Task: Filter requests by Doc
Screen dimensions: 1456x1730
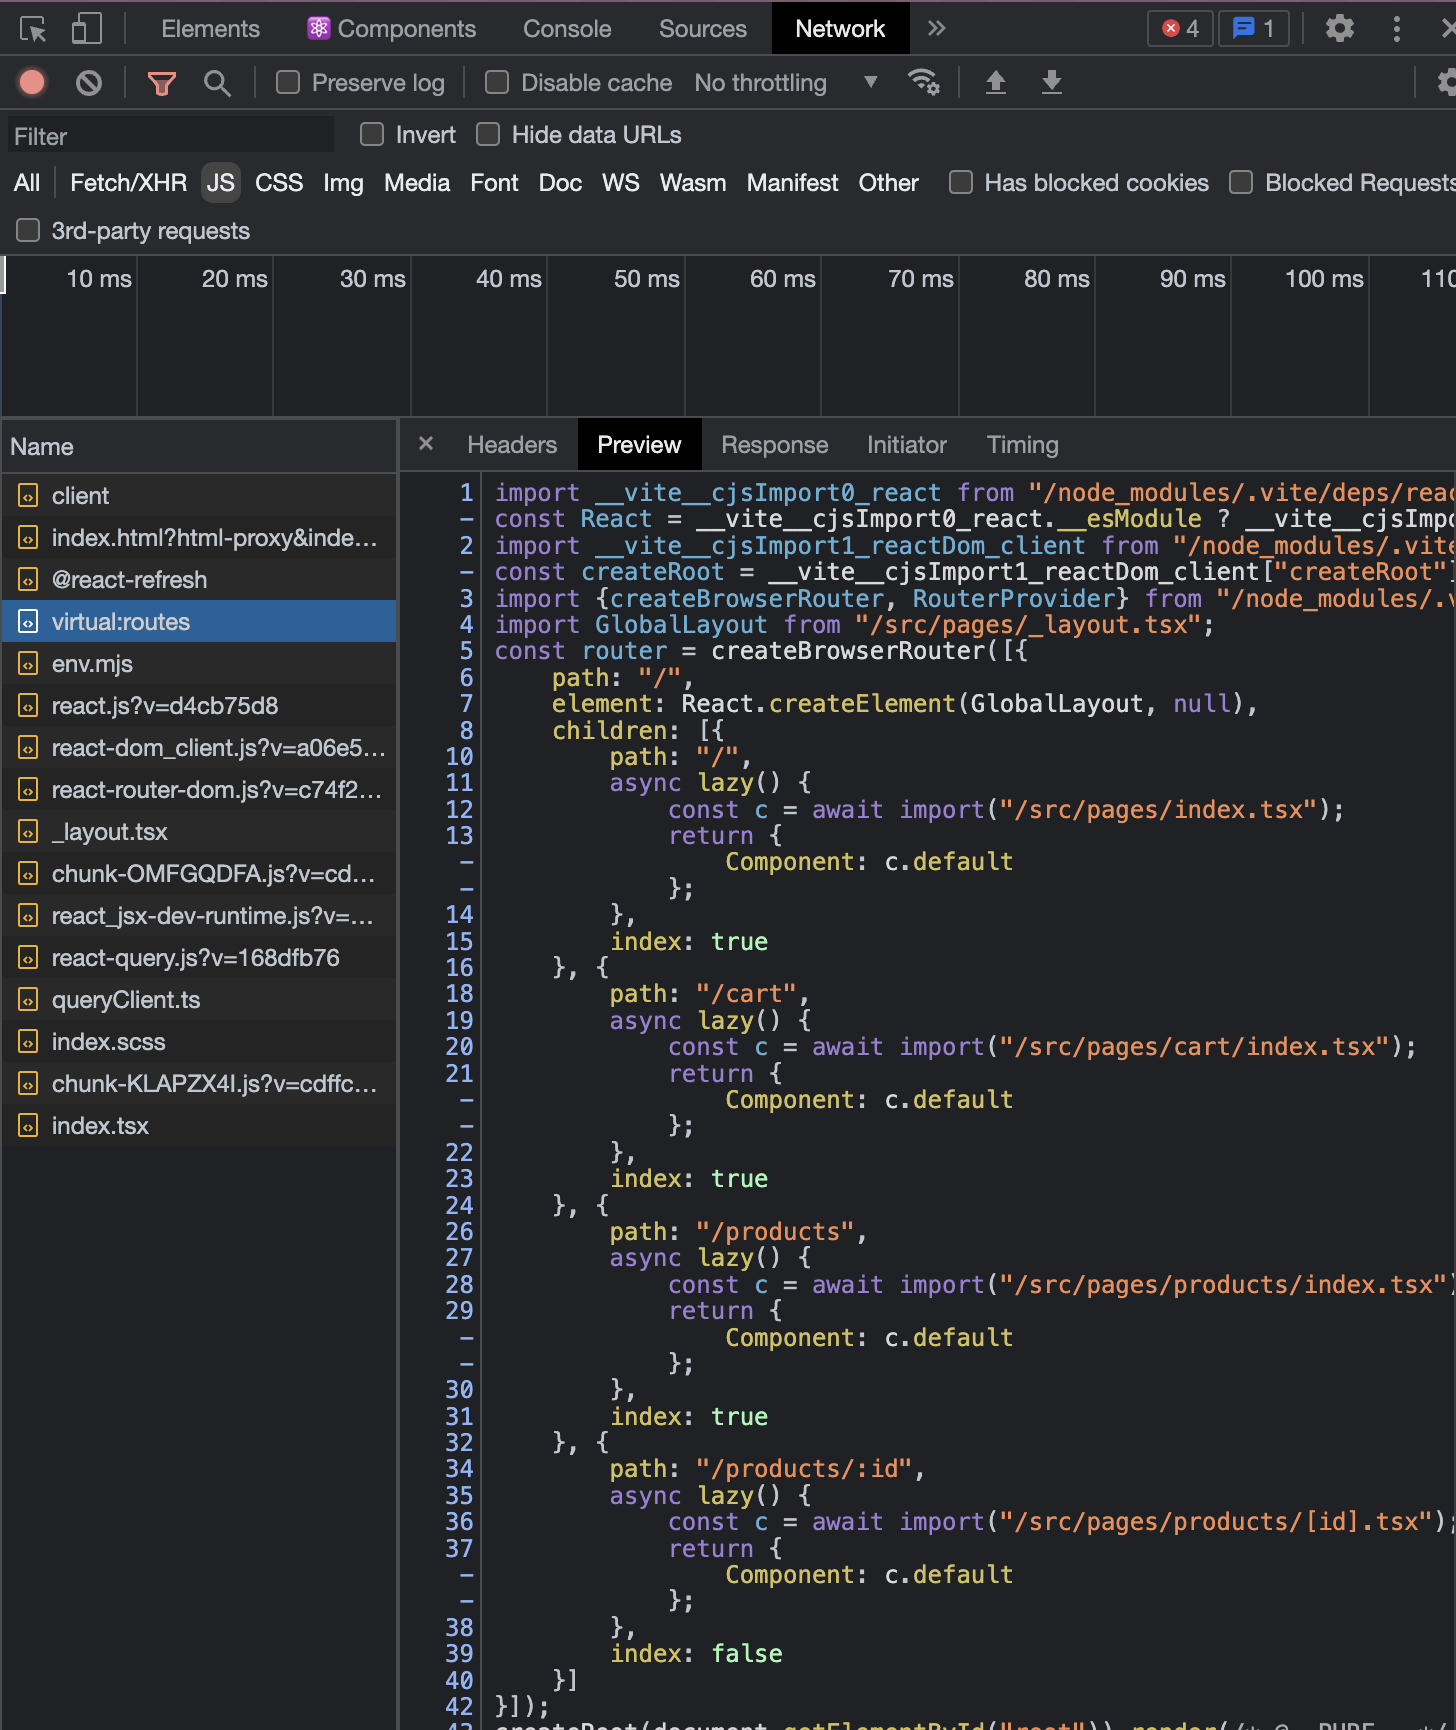Action: tap(560, 183)
